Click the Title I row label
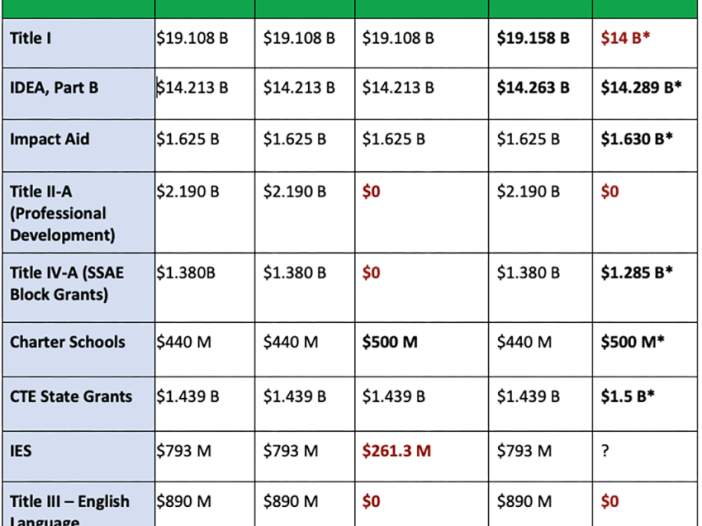 point(29,39)
